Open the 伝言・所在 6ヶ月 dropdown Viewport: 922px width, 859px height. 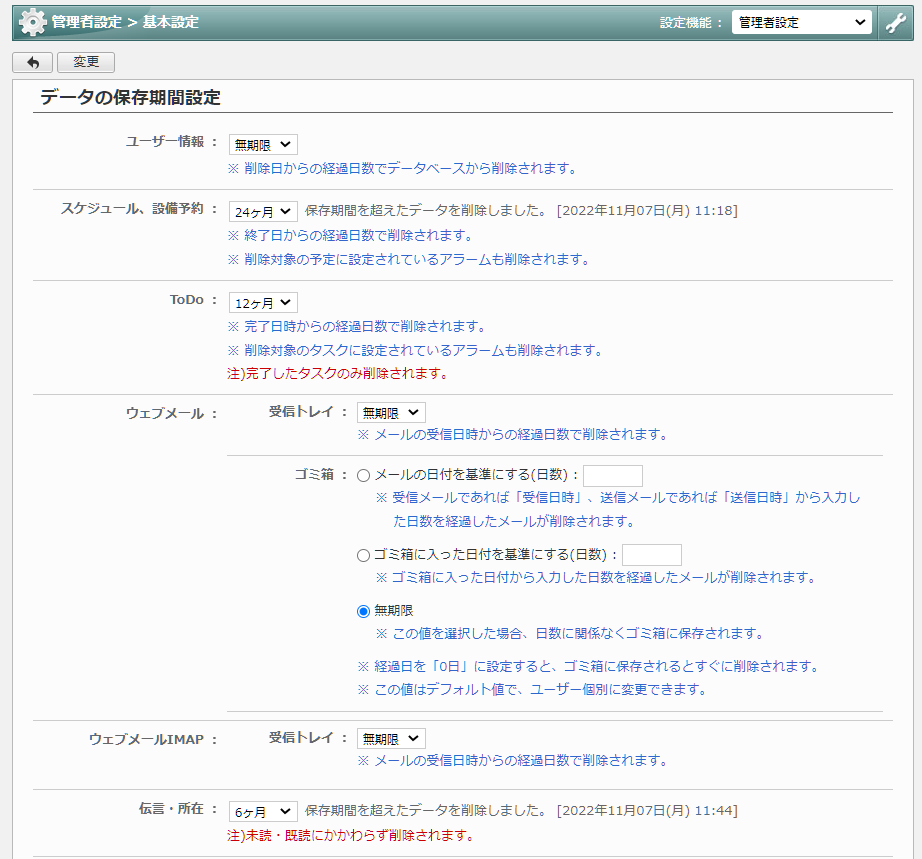click(x=263, y=811)
